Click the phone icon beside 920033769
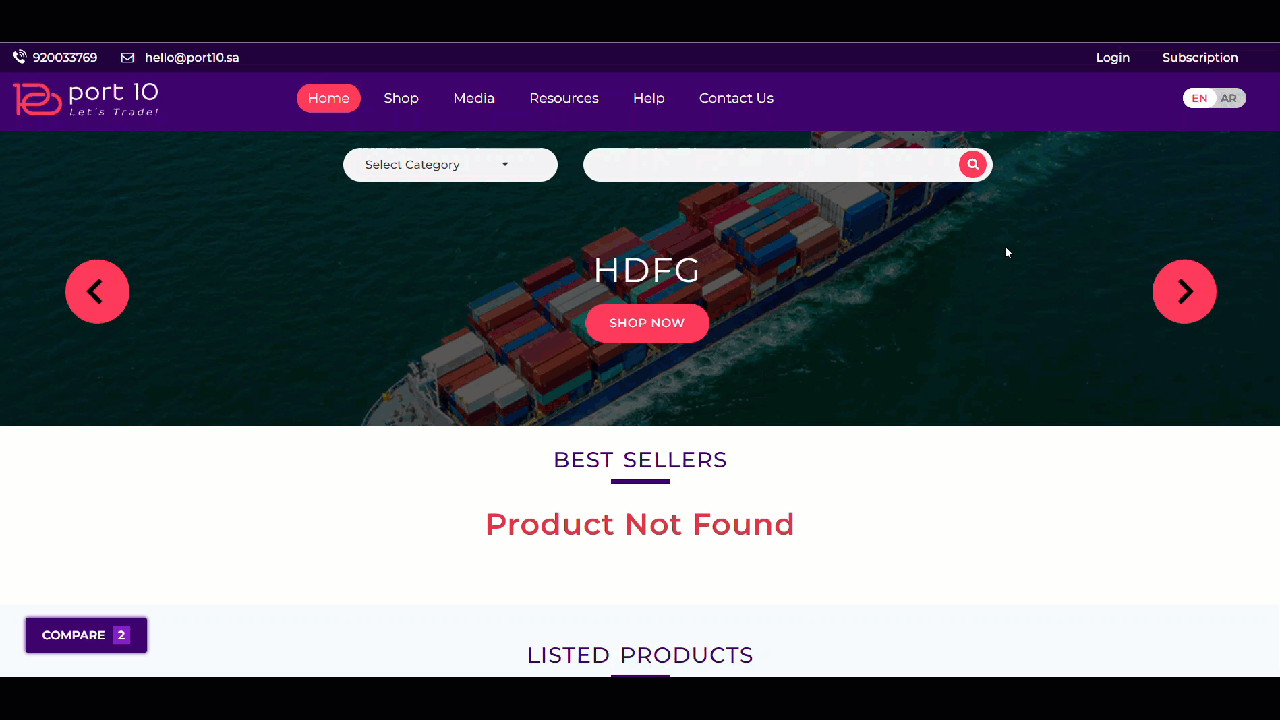 19,58
